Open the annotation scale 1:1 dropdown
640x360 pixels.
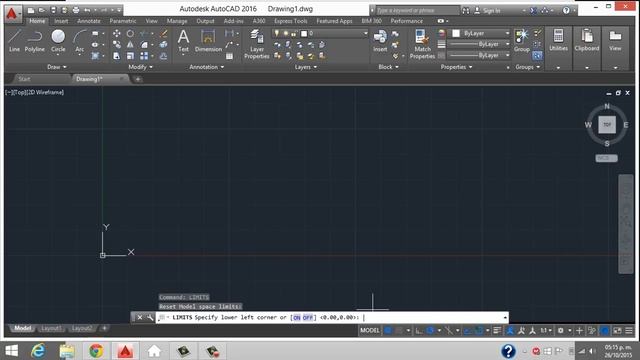[x=546, y=330]
